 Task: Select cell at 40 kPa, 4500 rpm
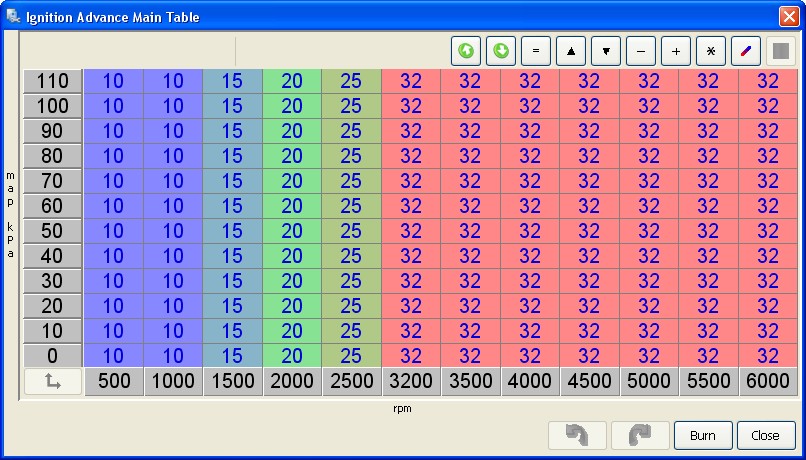point(590,256)
